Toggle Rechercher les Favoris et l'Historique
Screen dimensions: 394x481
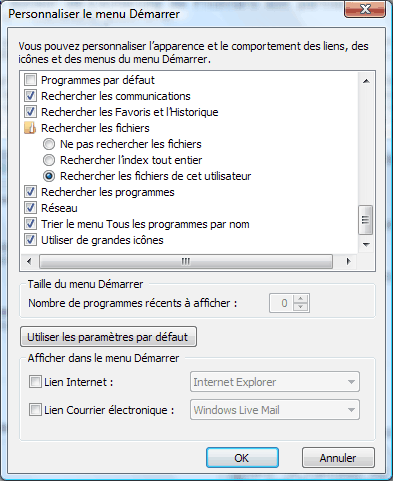click(30, 112)
